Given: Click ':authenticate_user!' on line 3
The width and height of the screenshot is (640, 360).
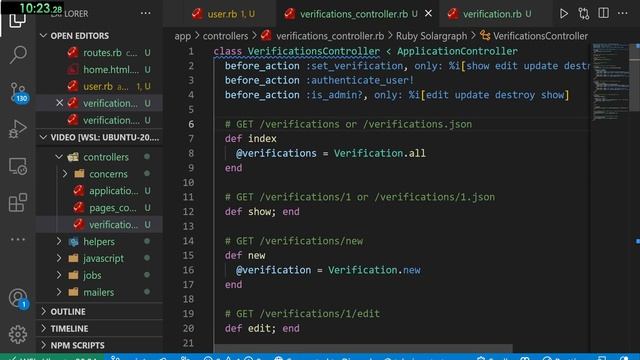Looking at the screenshot, I should (x=360, y=80).
